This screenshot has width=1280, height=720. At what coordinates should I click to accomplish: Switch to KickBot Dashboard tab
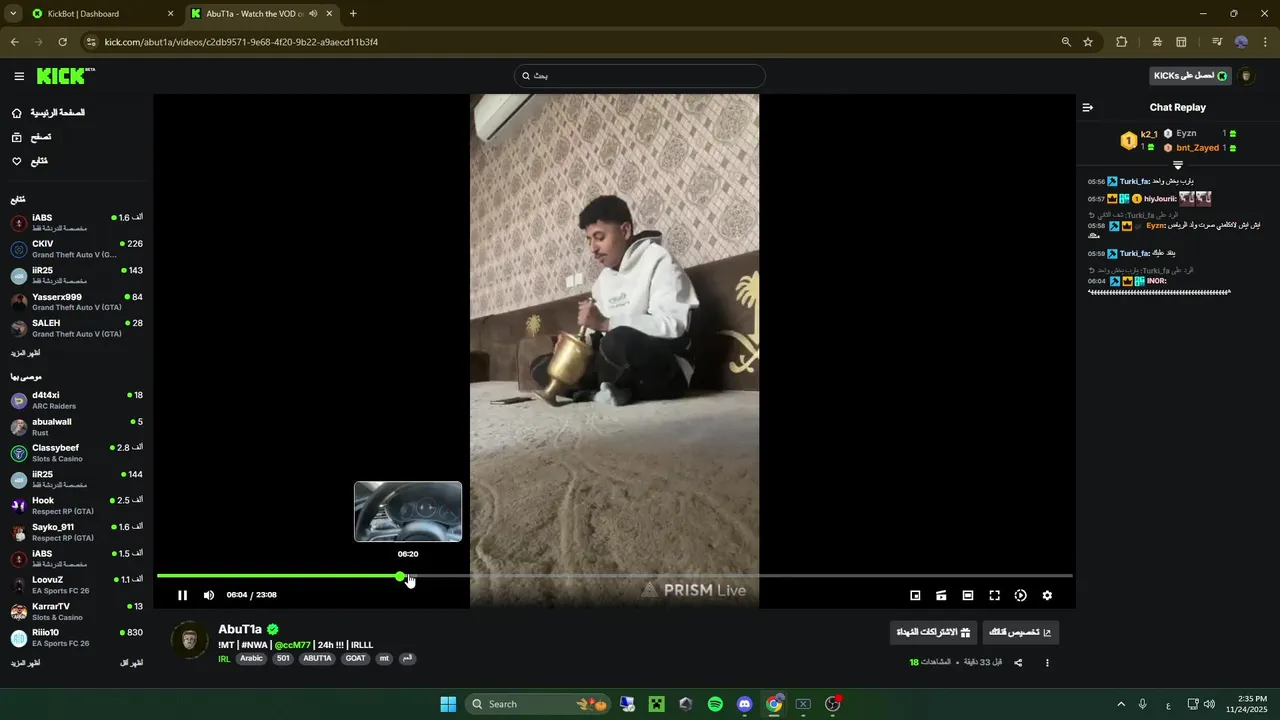(102, 14)
